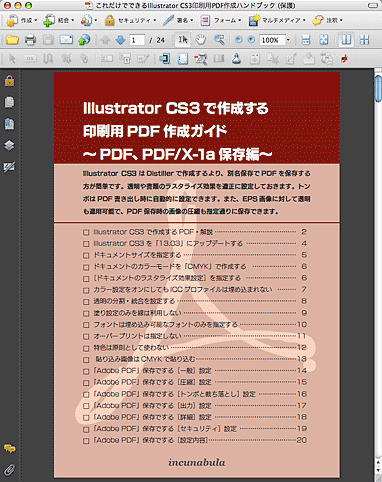Image resolution: width=382 pixels, height=482 pixels.
Task: Activate the text Select tool
Action: click(183, 40)
